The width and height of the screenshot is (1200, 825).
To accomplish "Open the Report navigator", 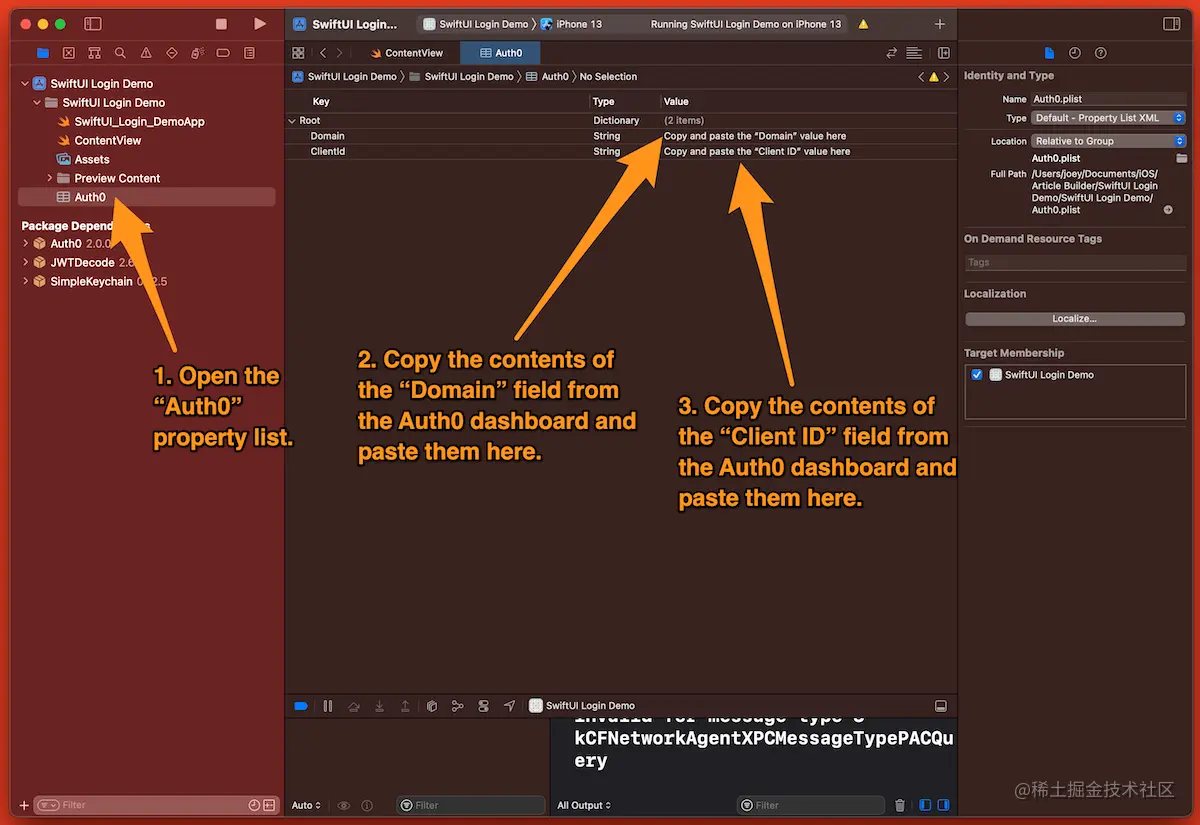I will point(249,52).
